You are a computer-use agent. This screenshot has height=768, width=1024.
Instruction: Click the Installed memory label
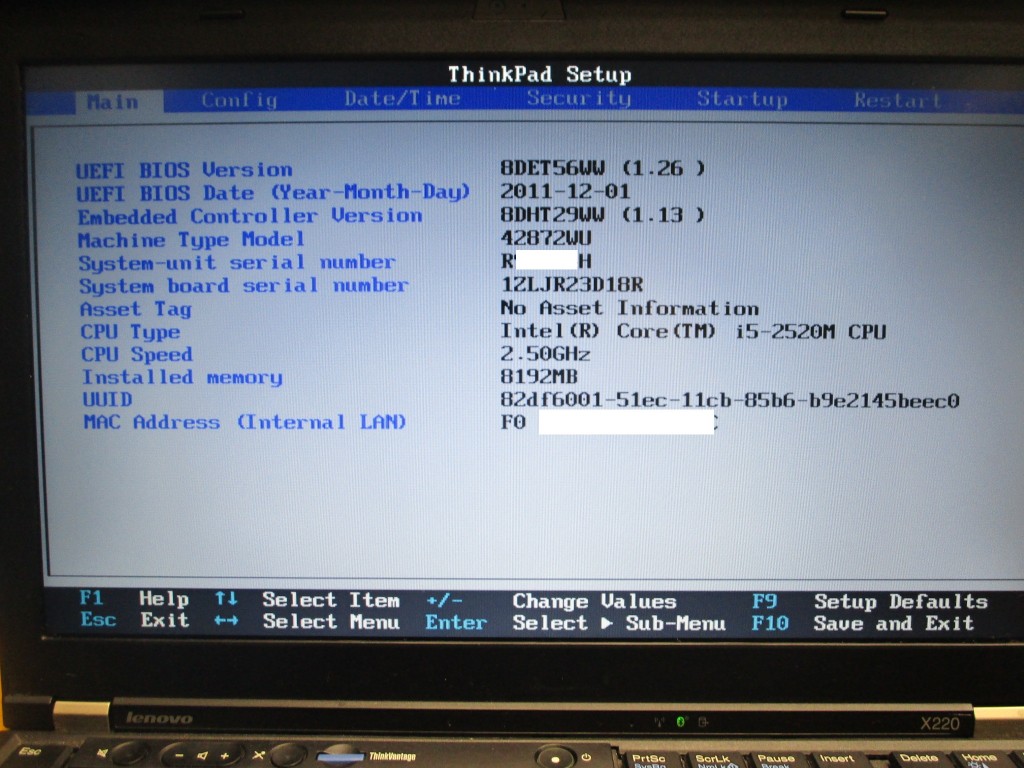point(182,377)
